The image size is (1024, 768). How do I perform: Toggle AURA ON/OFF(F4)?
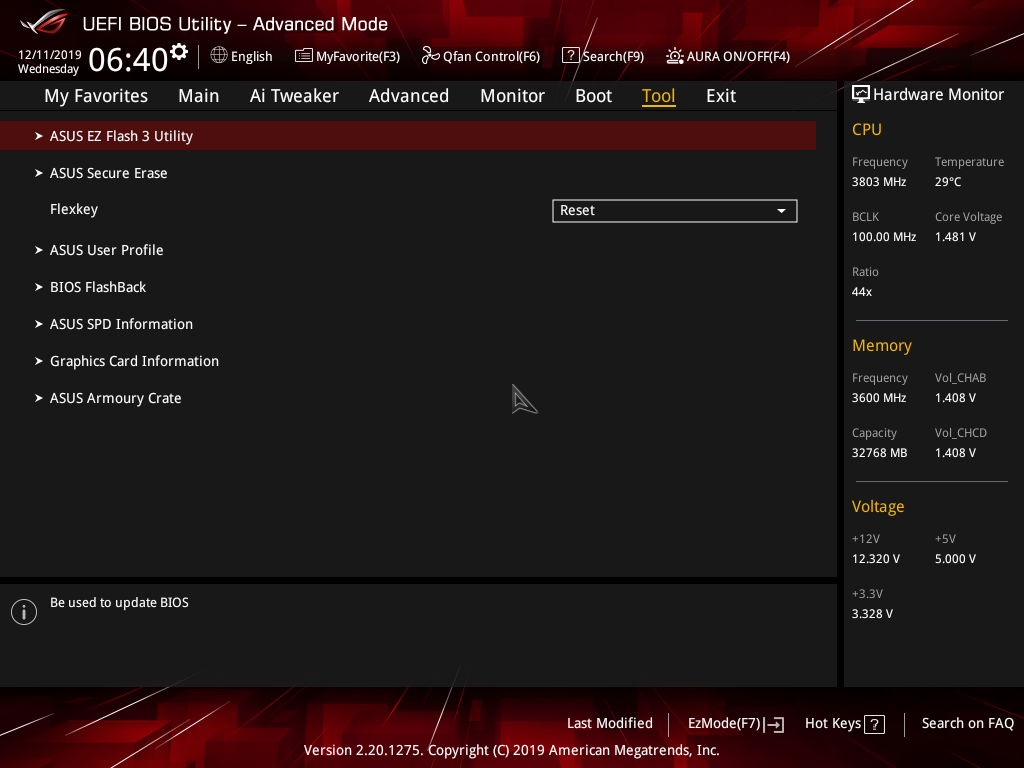[x=675, y=56]
